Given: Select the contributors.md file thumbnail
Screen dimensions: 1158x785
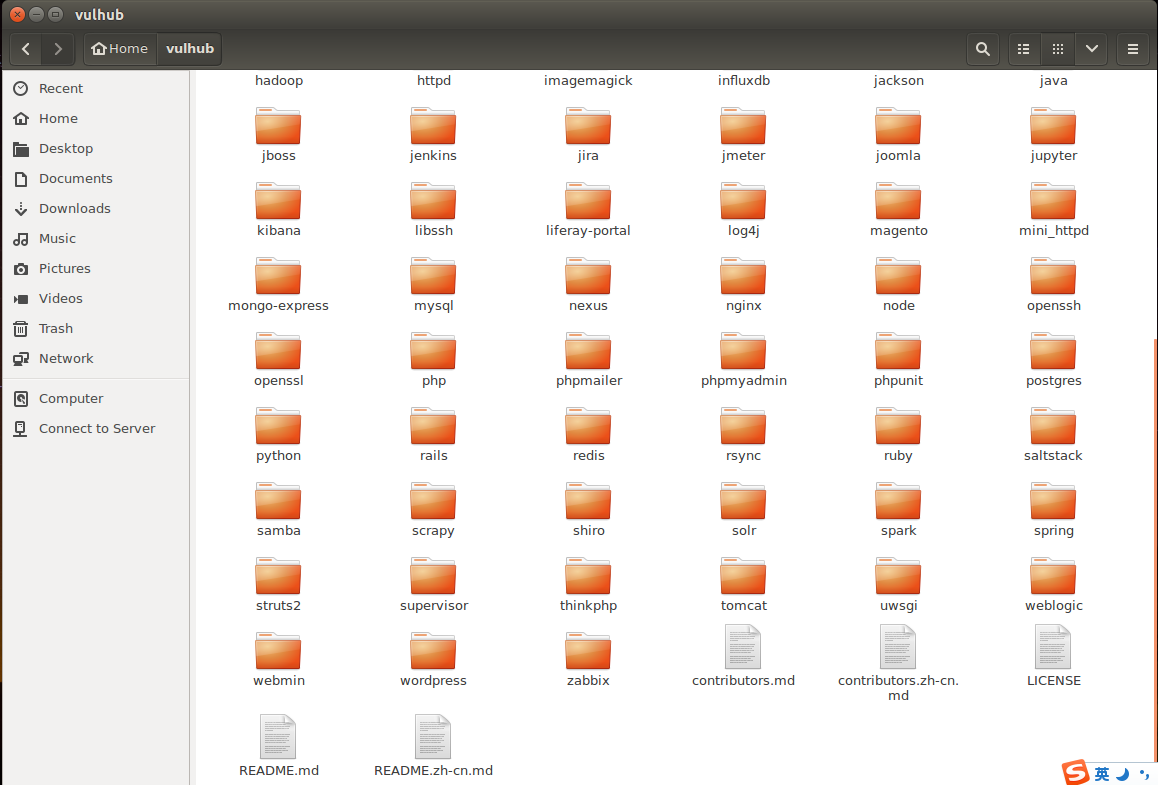Looking at the screenshot, I should point(743,647).
